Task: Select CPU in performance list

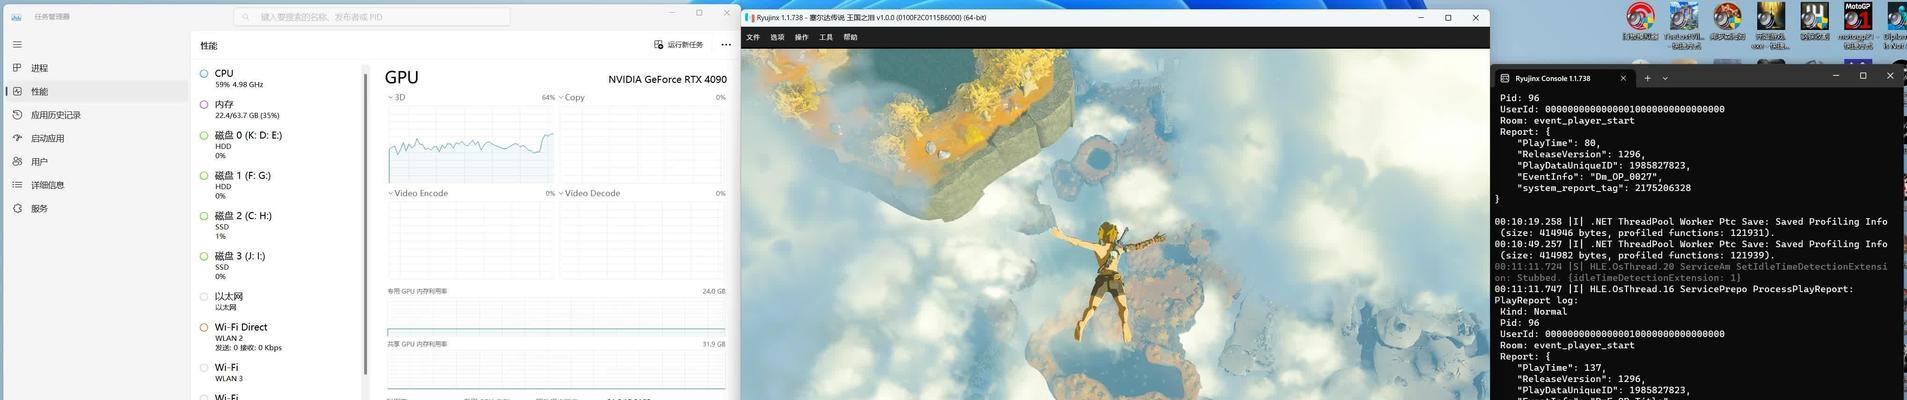Action: coord(277,78)
